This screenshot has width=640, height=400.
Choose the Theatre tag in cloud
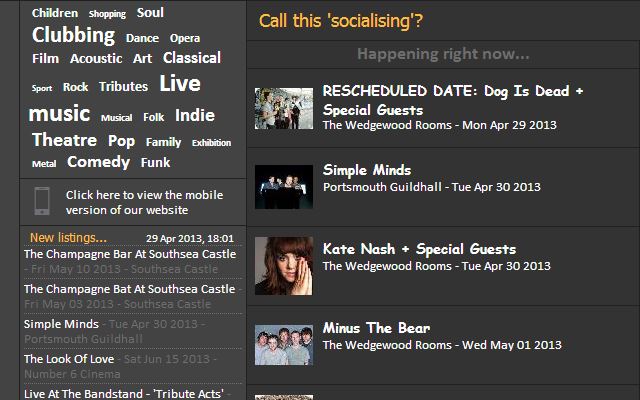click(64, 140)
